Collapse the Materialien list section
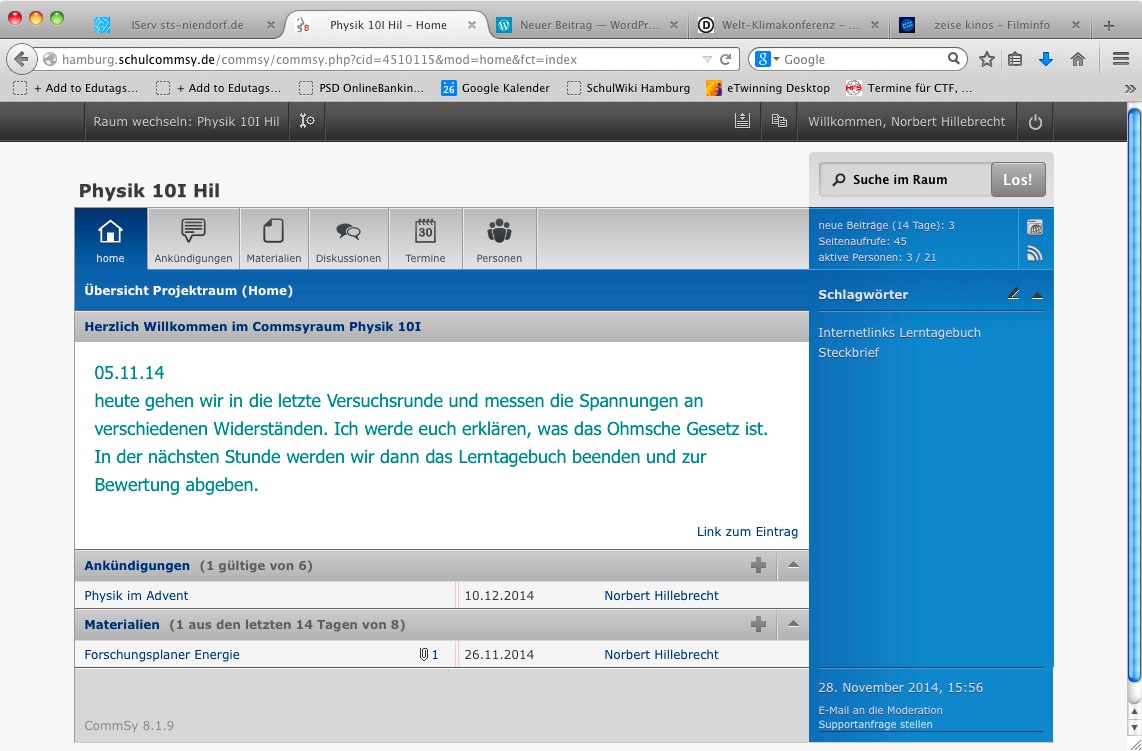 pos(793,624)
